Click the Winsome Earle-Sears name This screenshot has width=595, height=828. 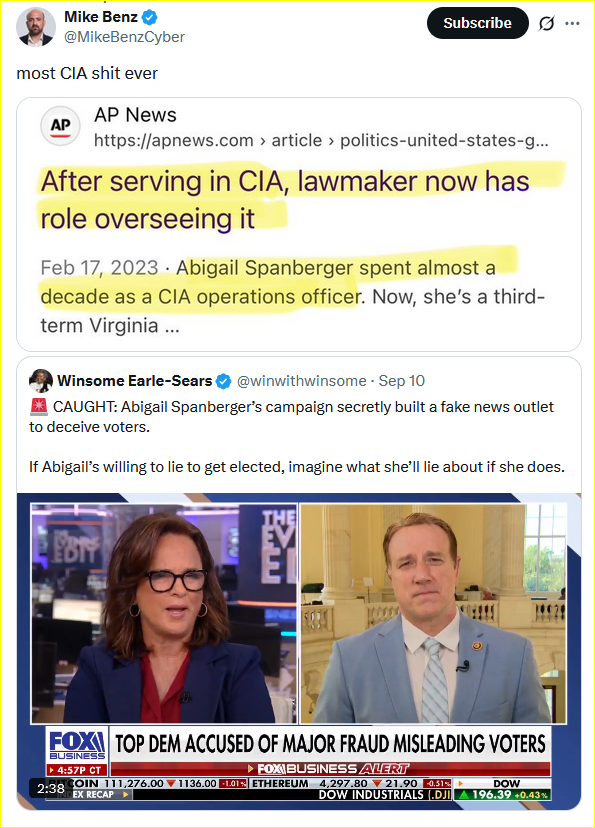tap(135, 381)
